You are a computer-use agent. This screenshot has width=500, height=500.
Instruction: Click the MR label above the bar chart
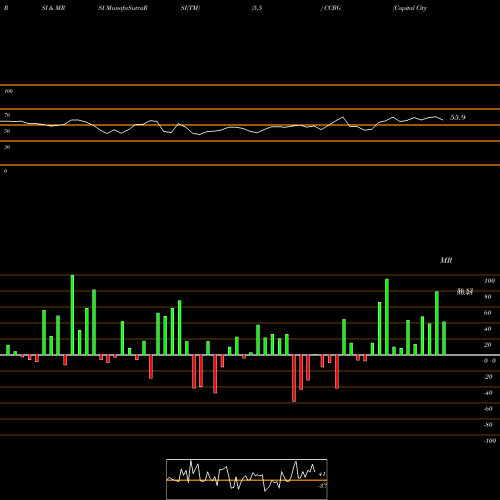(x=446, y=260)
